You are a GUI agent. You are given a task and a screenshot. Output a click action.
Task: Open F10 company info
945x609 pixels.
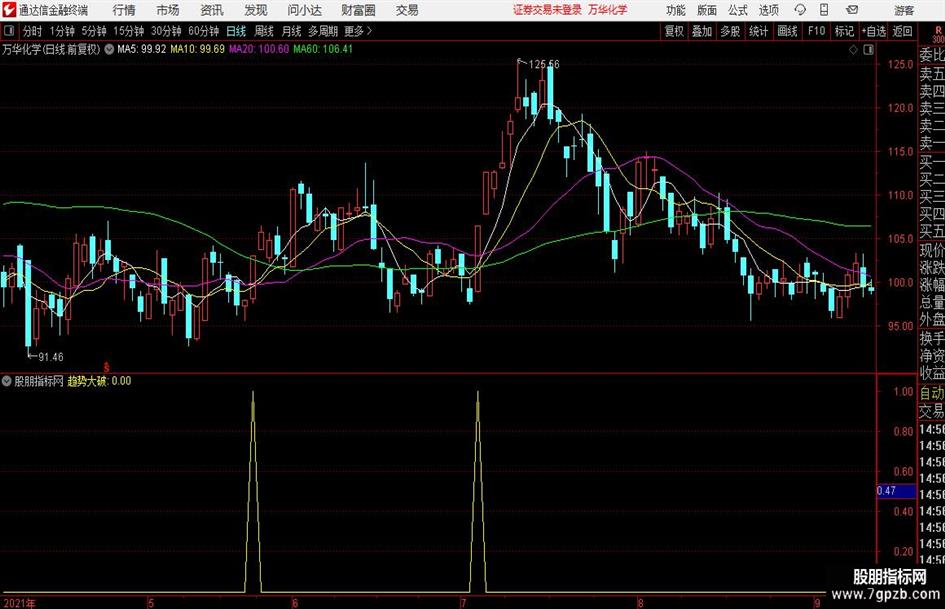(816, 31)
